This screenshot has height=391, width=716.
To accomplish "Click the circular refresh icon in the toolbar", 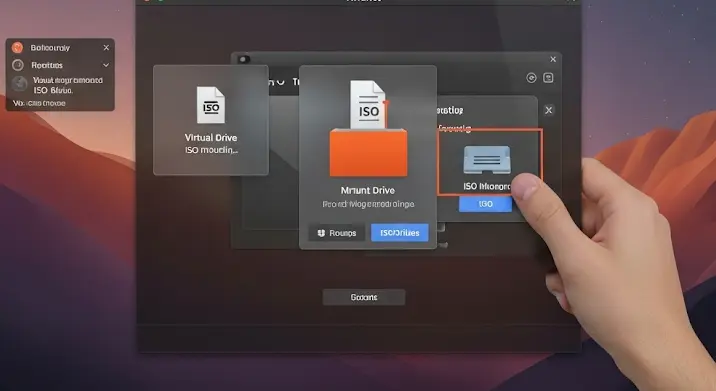I will click(x=531, y=78).
